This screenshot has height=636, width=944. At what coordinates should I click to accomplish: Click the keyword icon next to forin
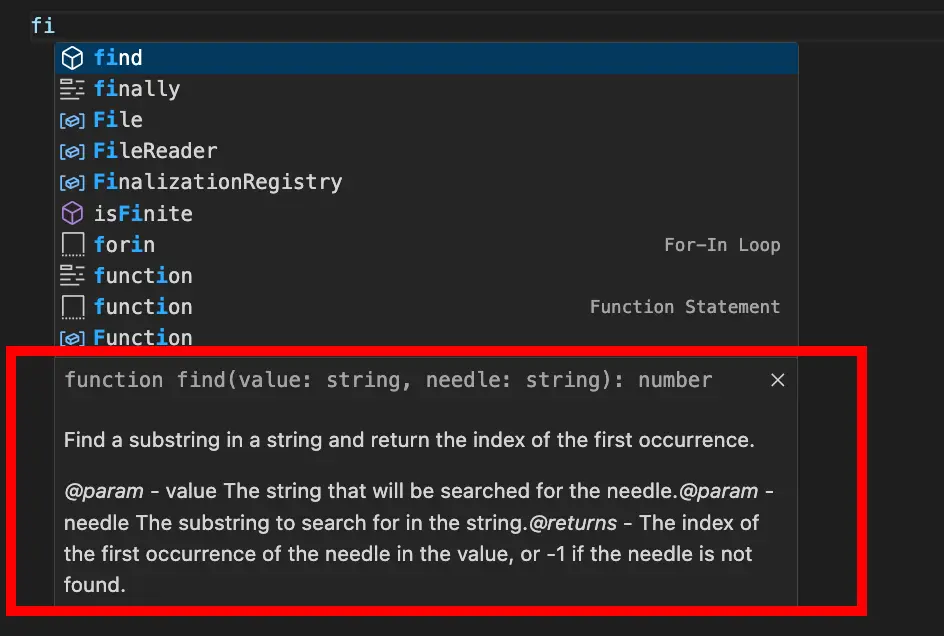[x=72, y=243]
